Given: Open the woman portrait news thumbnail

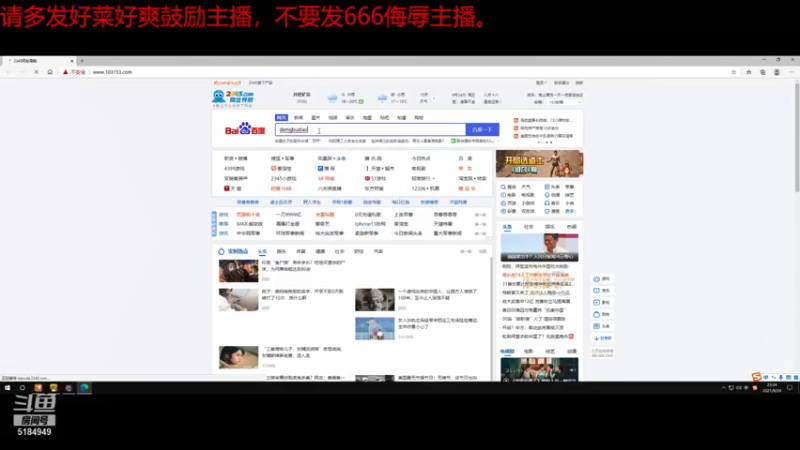Looking at the screenshot, I should point(238,357).
